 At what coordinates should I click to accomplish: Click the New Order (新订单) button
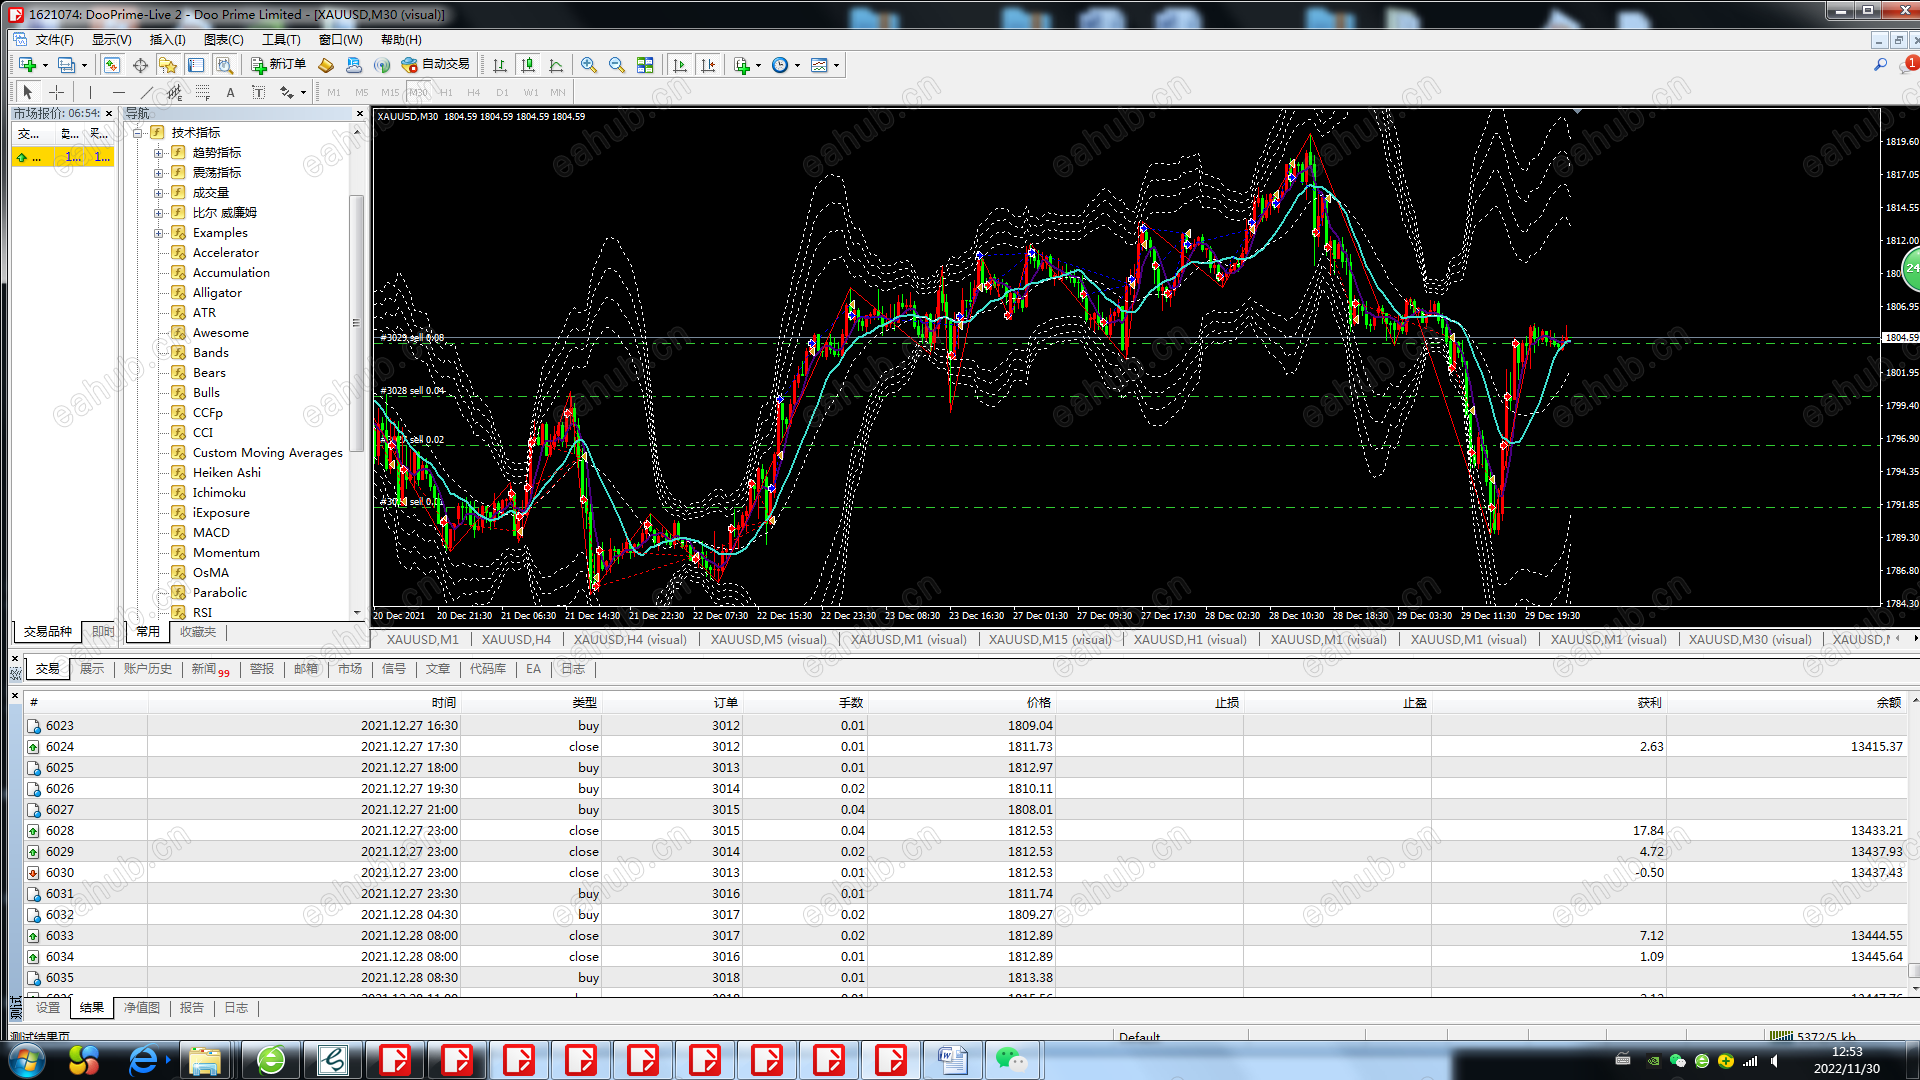point(278,64)
